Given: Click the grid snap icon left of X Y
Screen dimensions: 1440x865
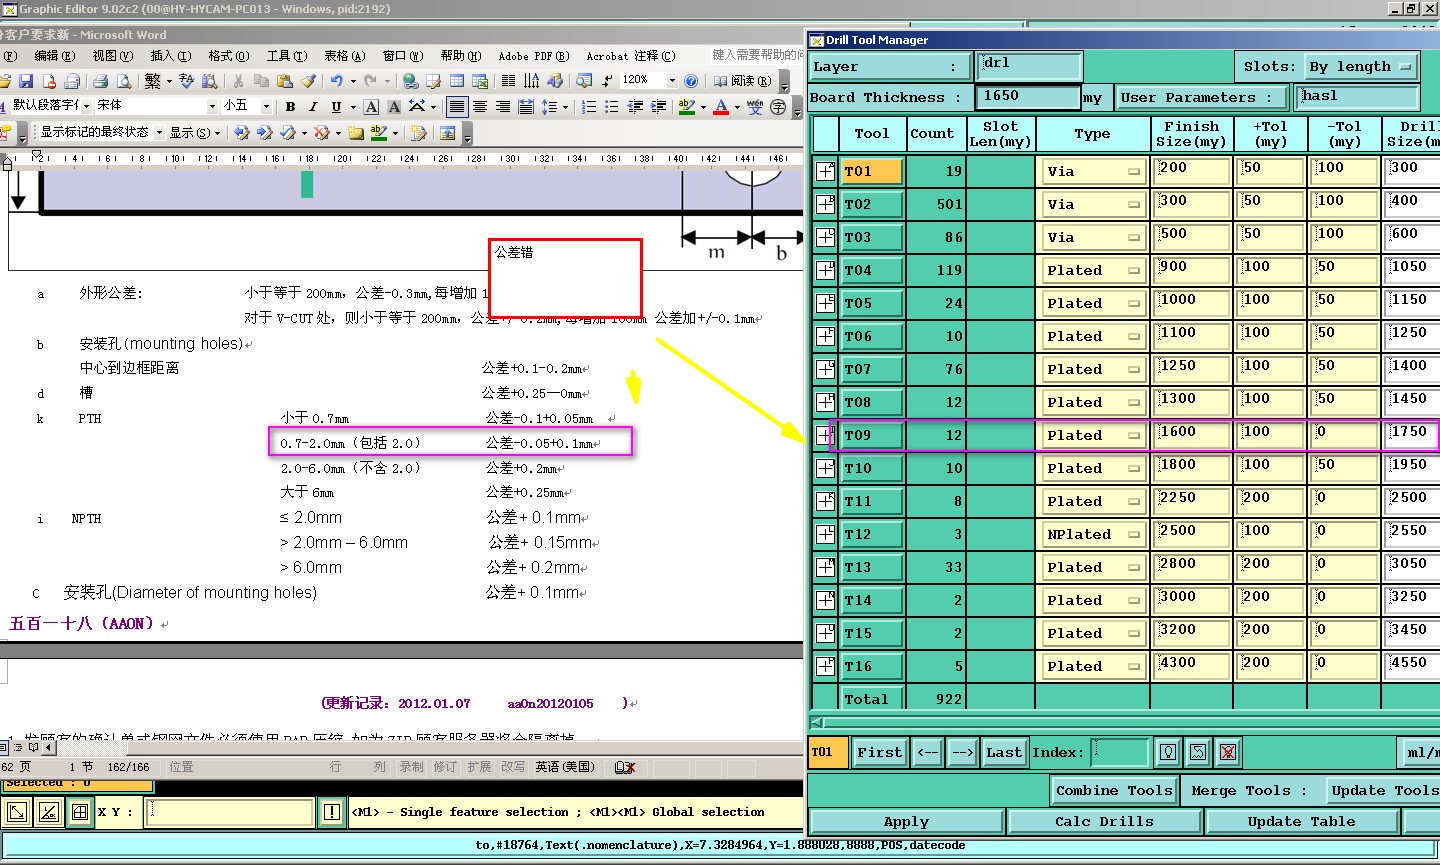Looking at the screenshot, I should coord(80,812).
